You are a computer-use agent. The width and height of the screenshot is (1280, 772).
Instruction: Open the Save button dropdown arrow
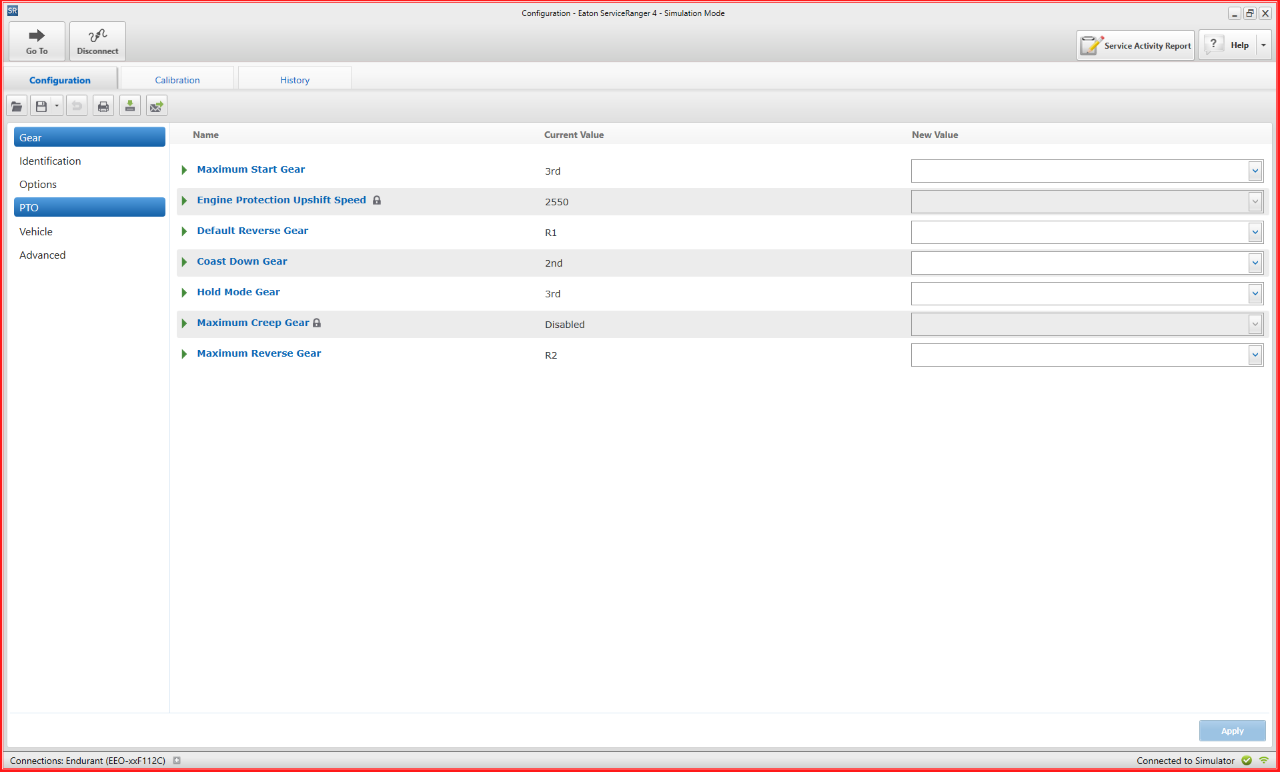click(x=57, y=106)
